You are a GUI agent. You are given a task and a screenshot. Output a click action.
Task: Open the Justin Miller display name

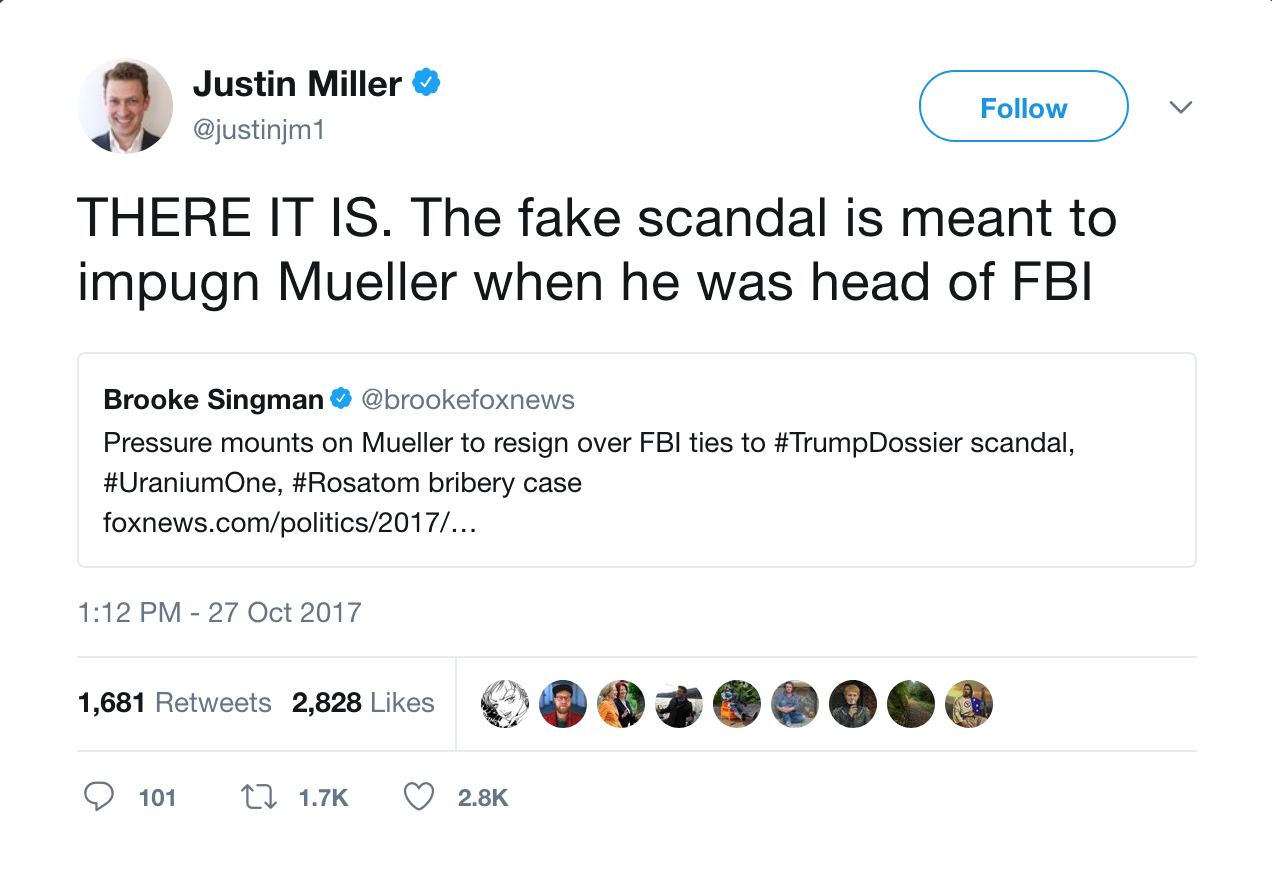click(x=297, y=84)
